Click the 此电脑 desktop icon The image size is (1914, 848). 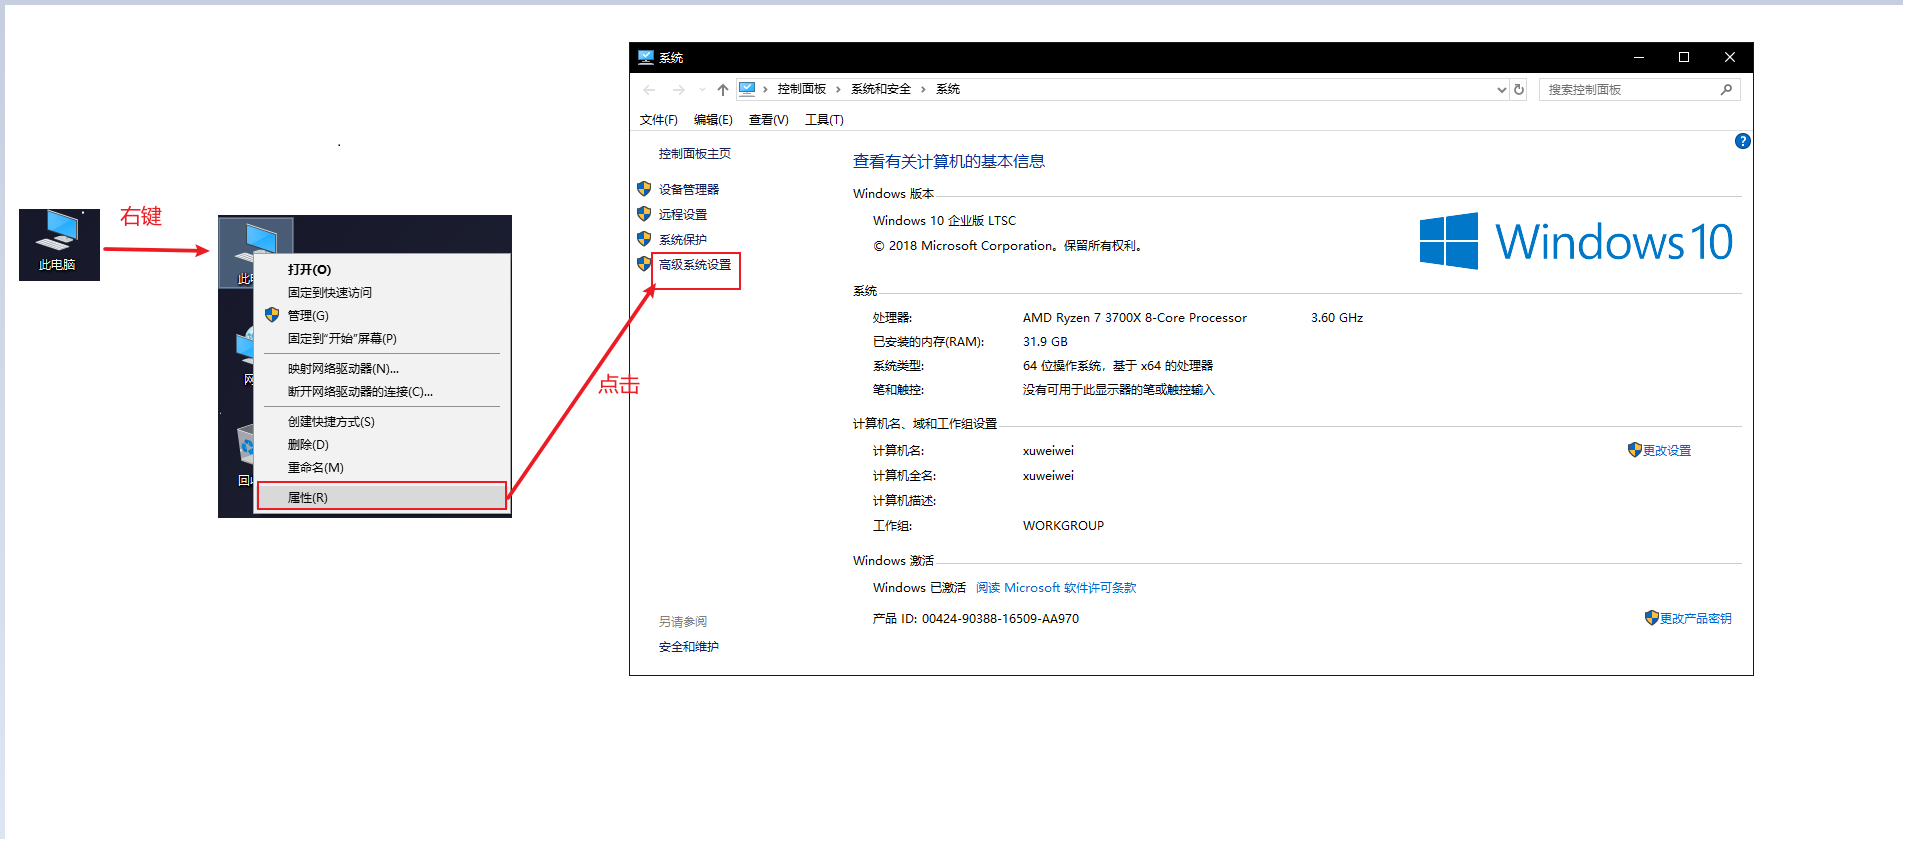click(x=59, y=244)
